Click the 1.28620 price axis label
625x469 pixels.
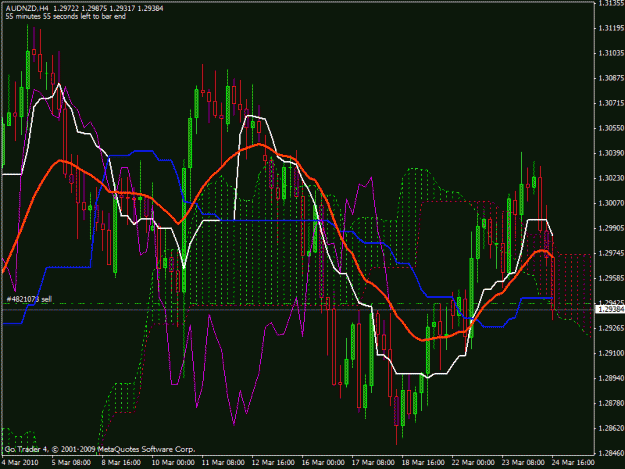tap(610, 428)
